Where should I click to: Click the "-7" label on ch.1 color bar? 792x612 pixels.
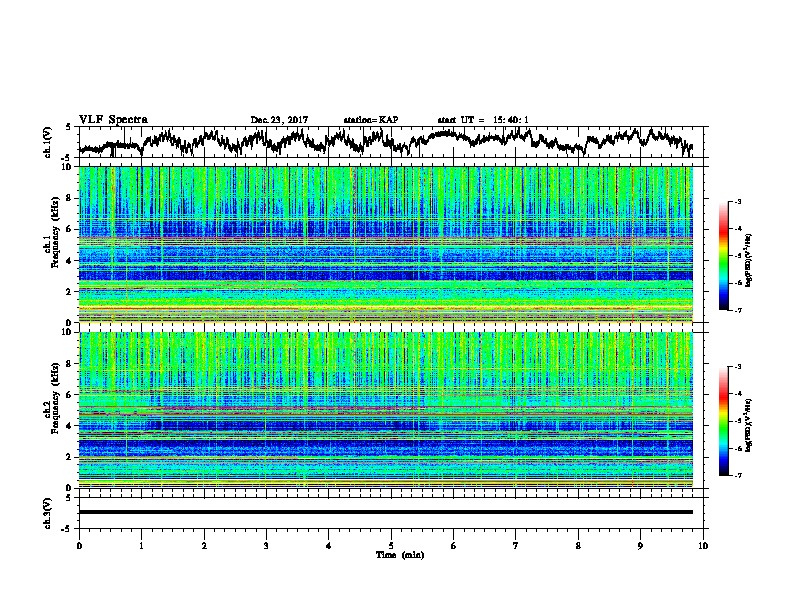[x=738, y=310]
